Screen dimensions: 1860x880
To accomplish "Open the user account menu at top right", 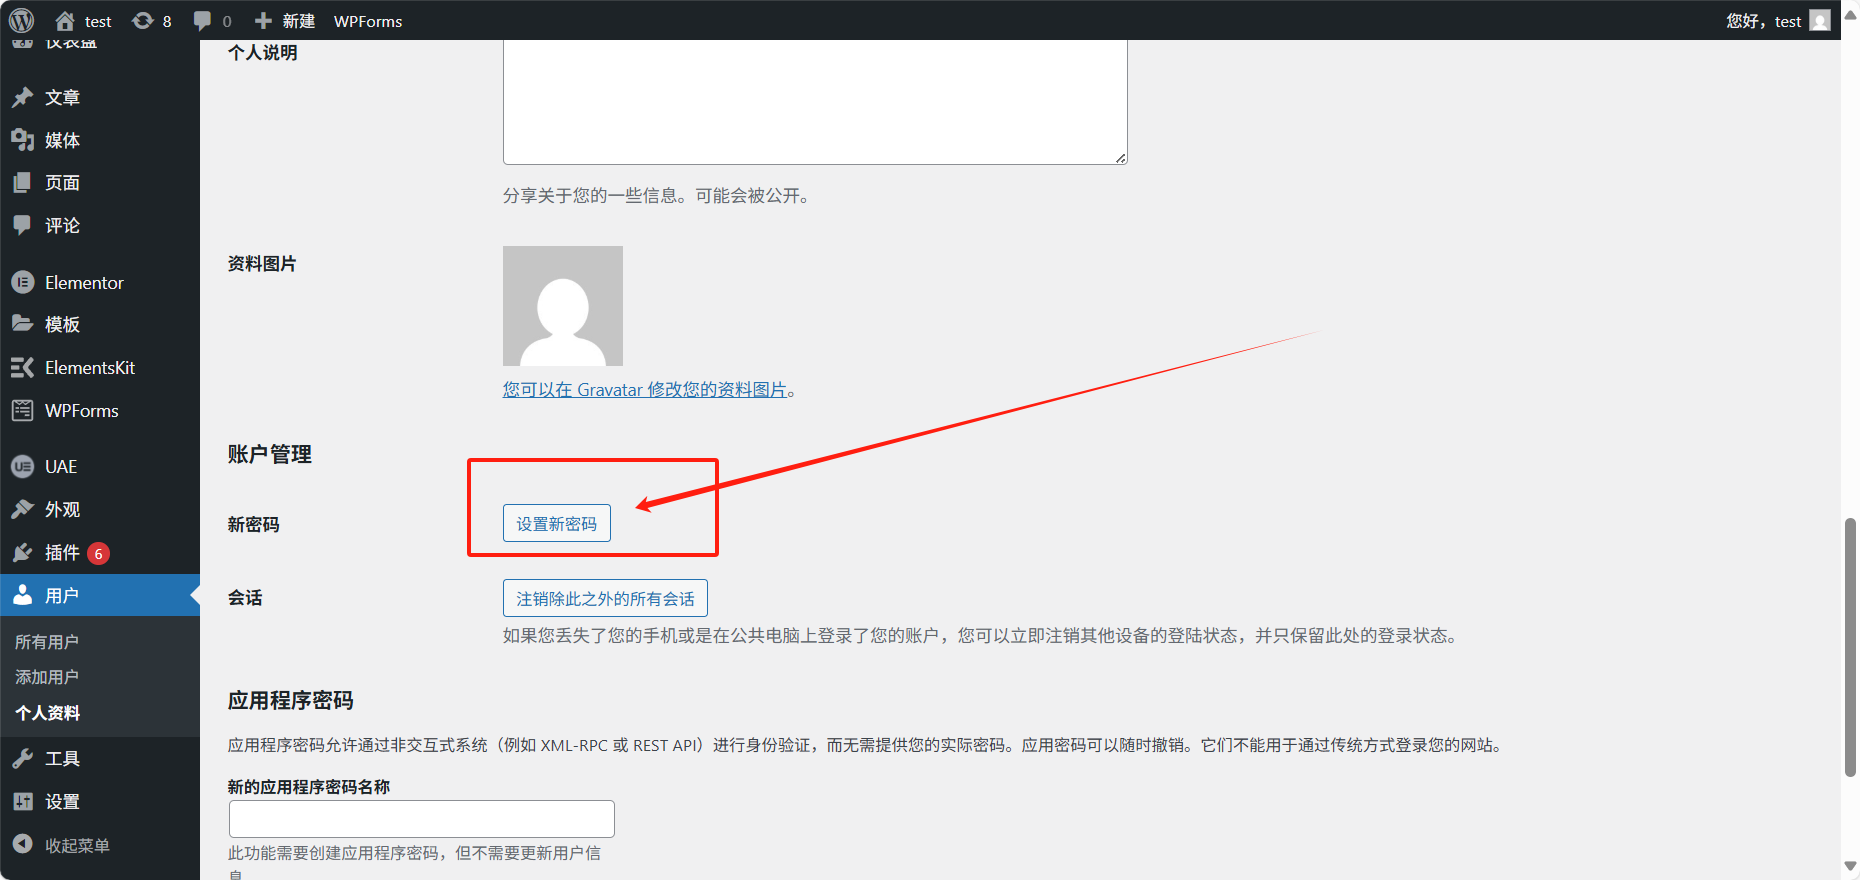I will click(x=1777, y=21).
